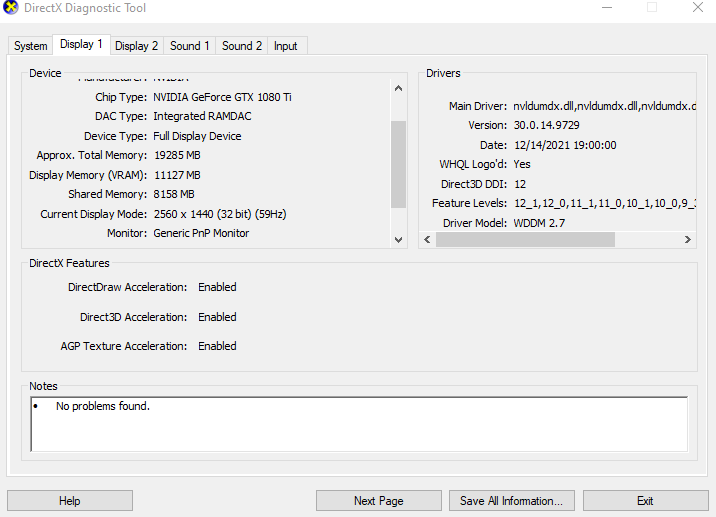Image resolution: width=716 pixels, height=517 pixels.
Task: Select the '8158 MB' shared memory value
Action: click(174, 195)
